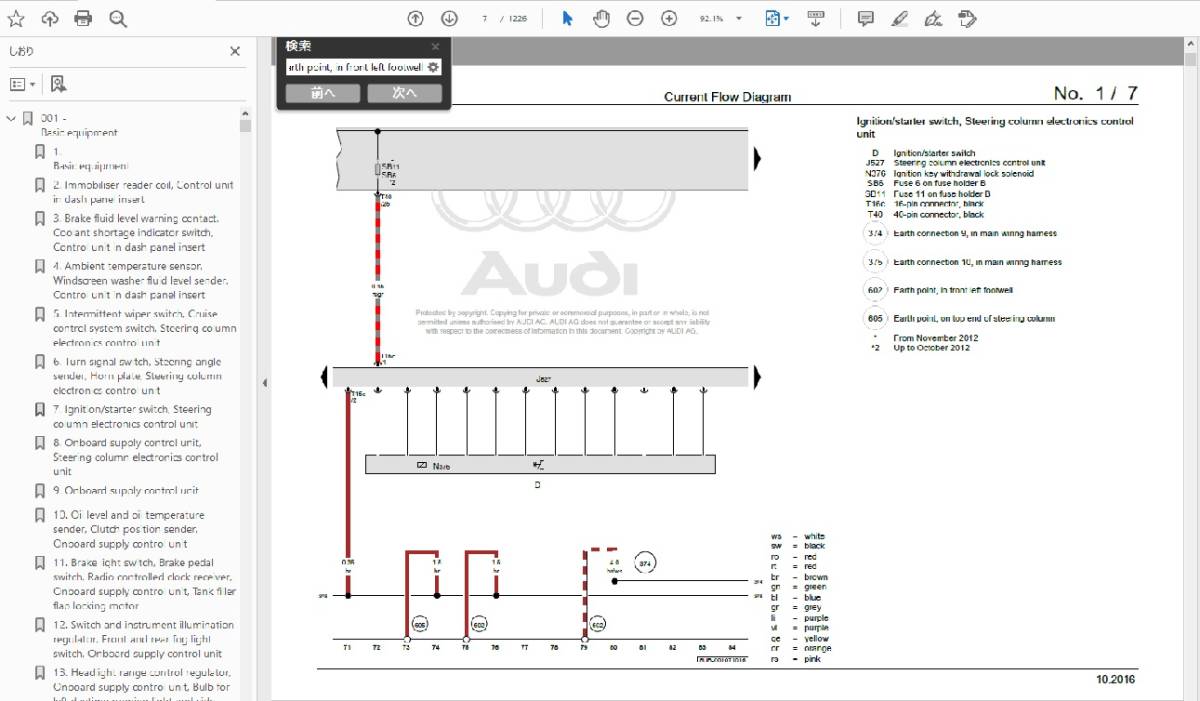Click legend text 'Earth point, on top end of steering column'
1200x701 pixels.
point(974,318)
